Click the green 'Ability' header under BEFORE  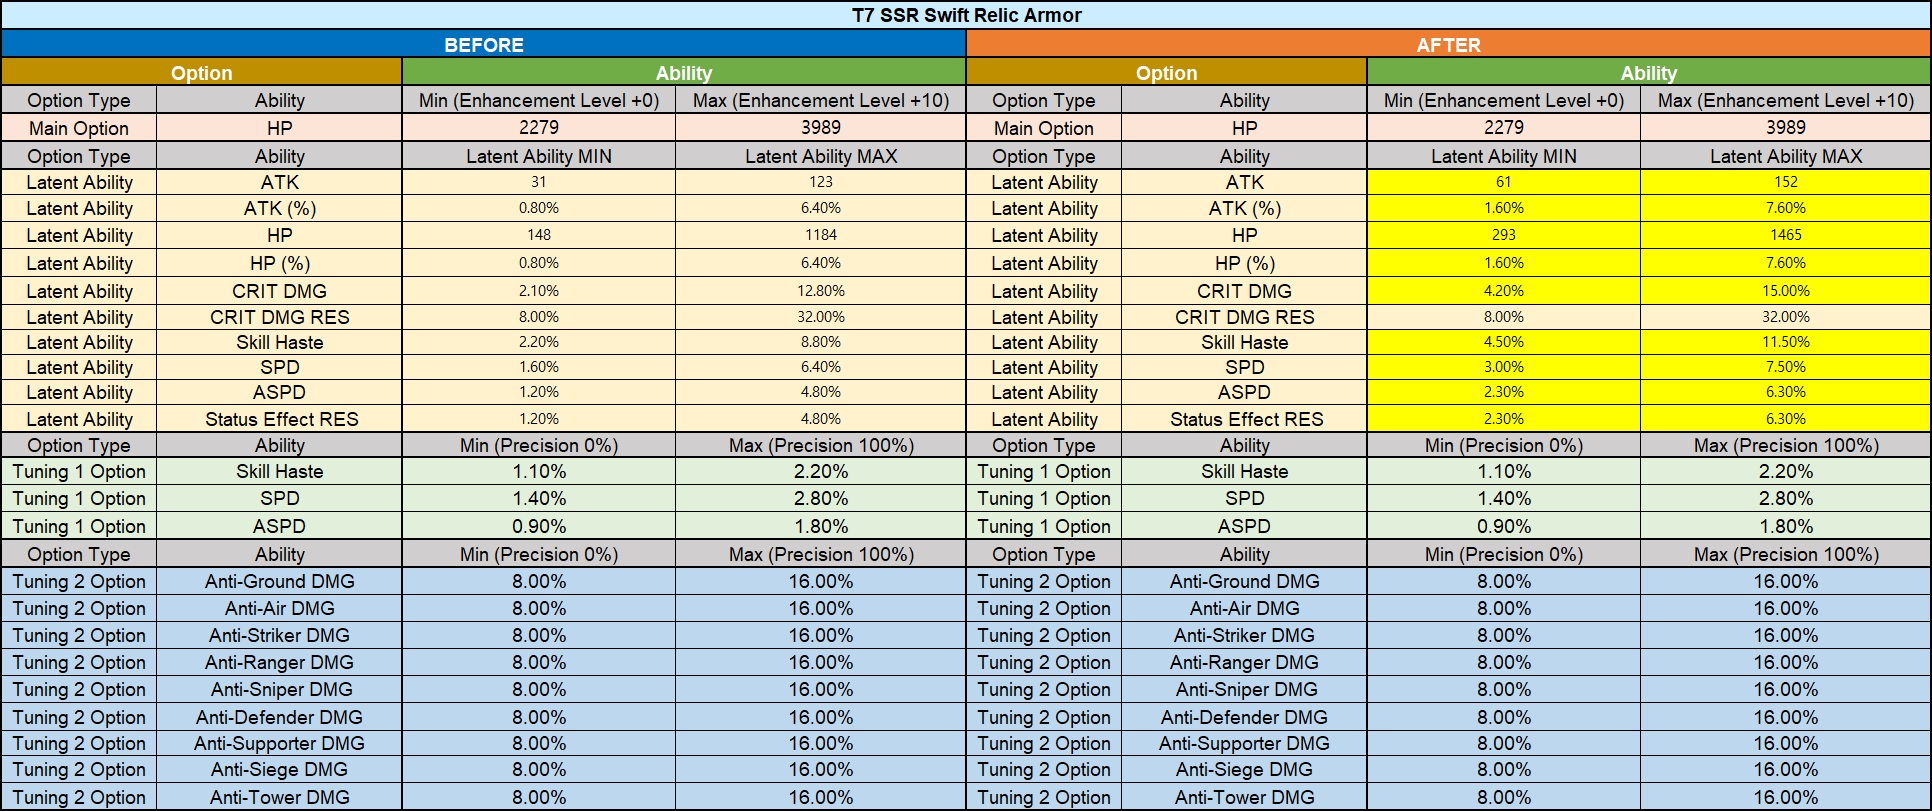[x=683, y=72]
